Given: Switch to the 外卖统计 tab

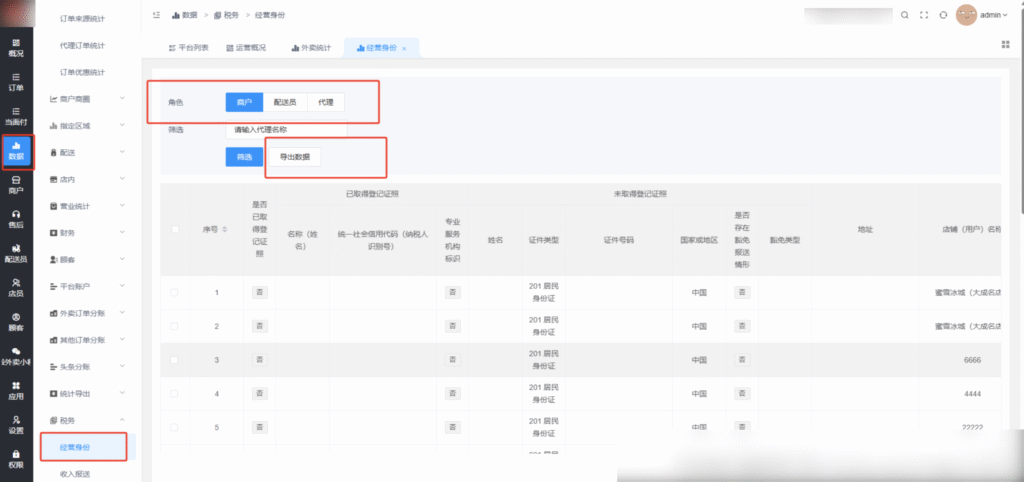Looking at the screenshot, I should tap(312, 48).
